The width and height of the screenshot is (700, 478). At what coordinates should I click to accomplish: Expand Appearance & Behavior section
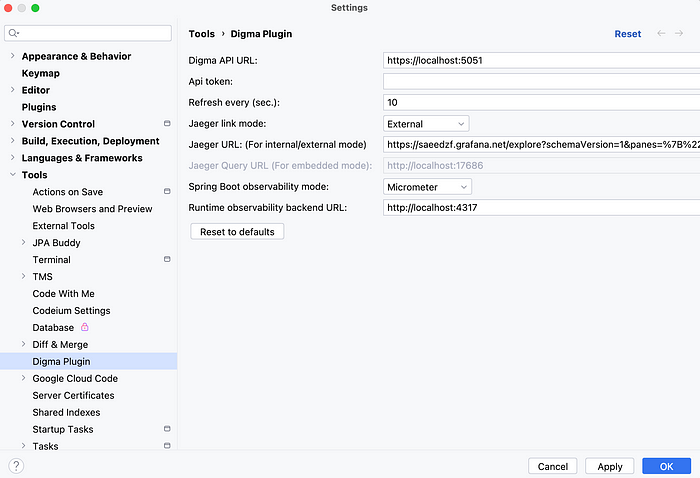tap(12, 56)
